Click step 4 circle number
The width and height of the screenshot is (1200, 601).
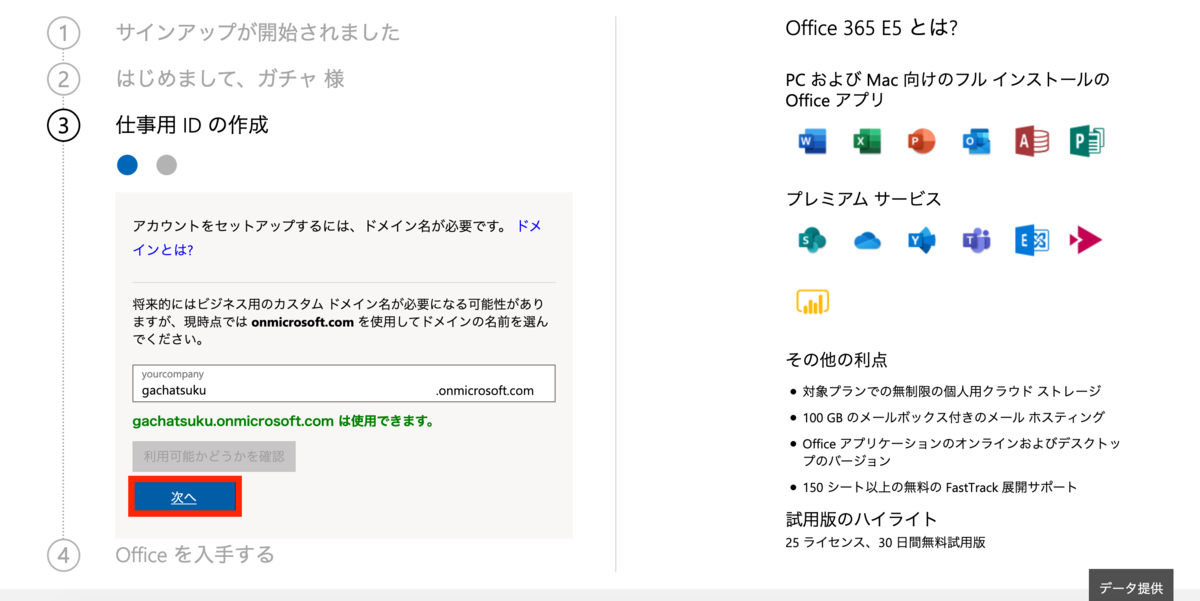pyautogui.click(x=63, y=555)
